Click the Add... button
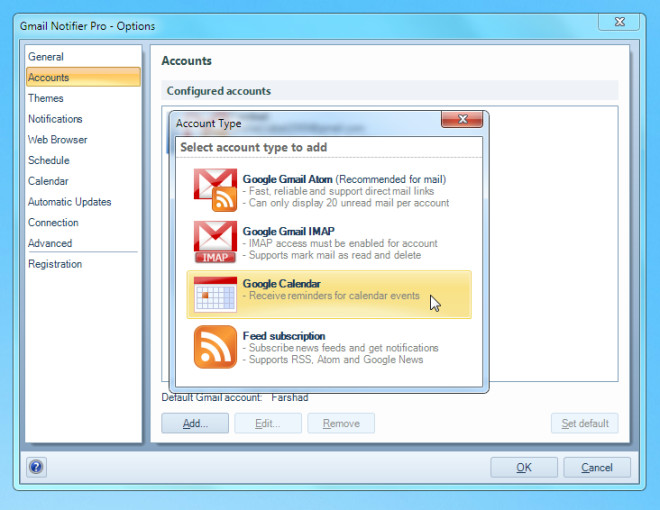The image size is (660, 510). click(x=195, y=423)
